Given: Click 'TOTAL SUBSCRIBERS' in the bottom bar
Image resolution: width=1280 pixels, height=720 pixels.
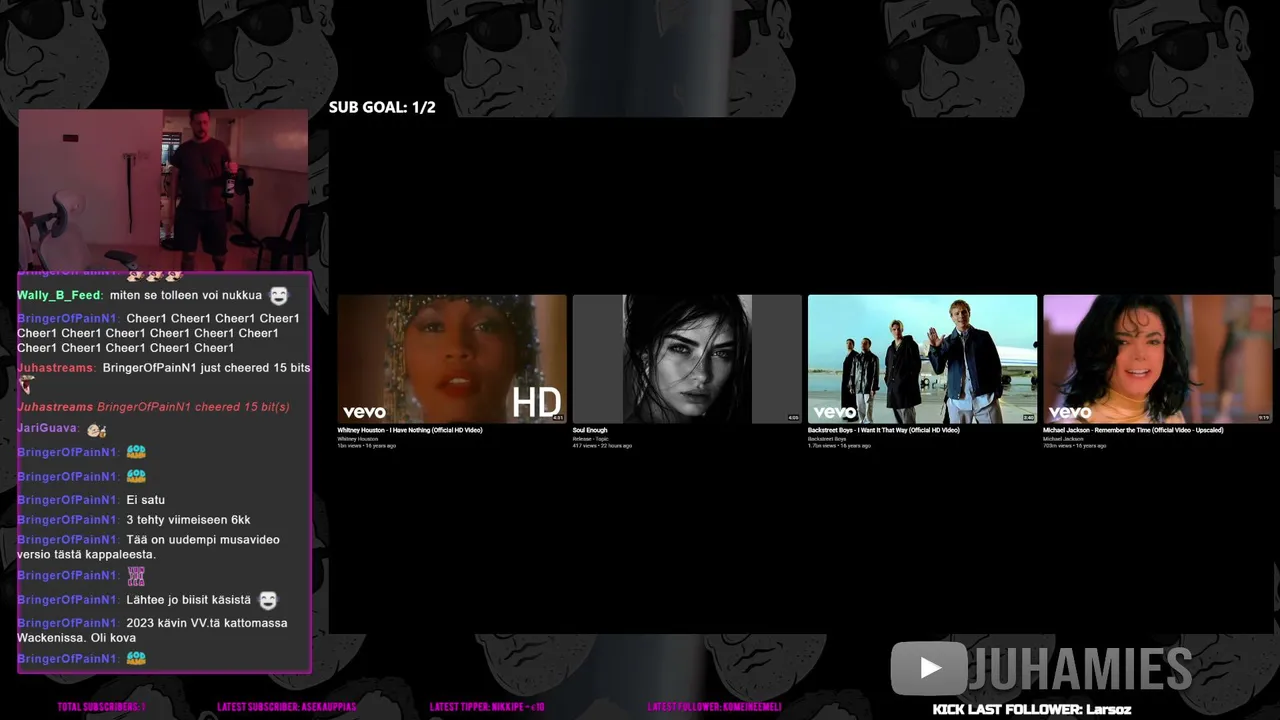Looking at the screenshot, I should pyautogui.click(x=101, y=707).
